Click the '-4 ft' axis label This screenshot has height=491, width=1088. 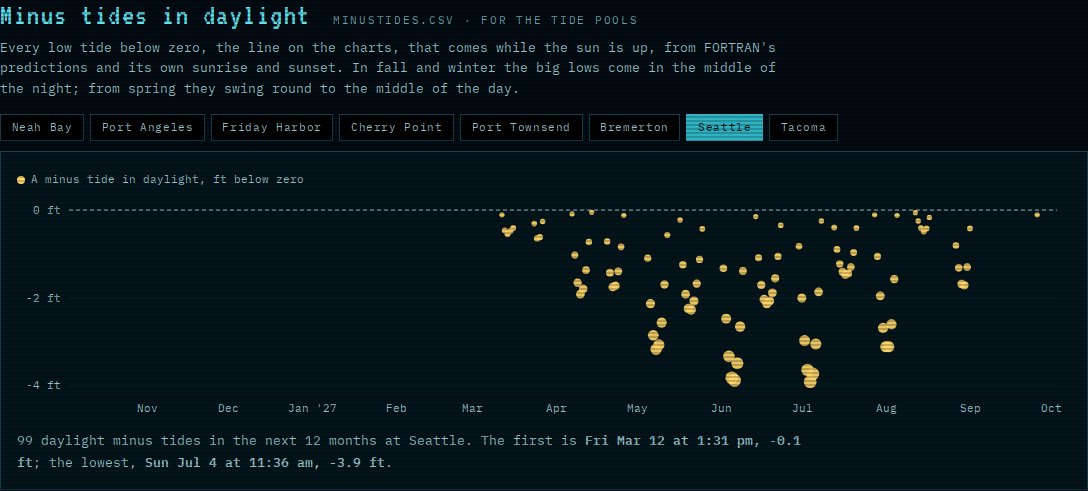pyautogui.click(x=43, y=385)
